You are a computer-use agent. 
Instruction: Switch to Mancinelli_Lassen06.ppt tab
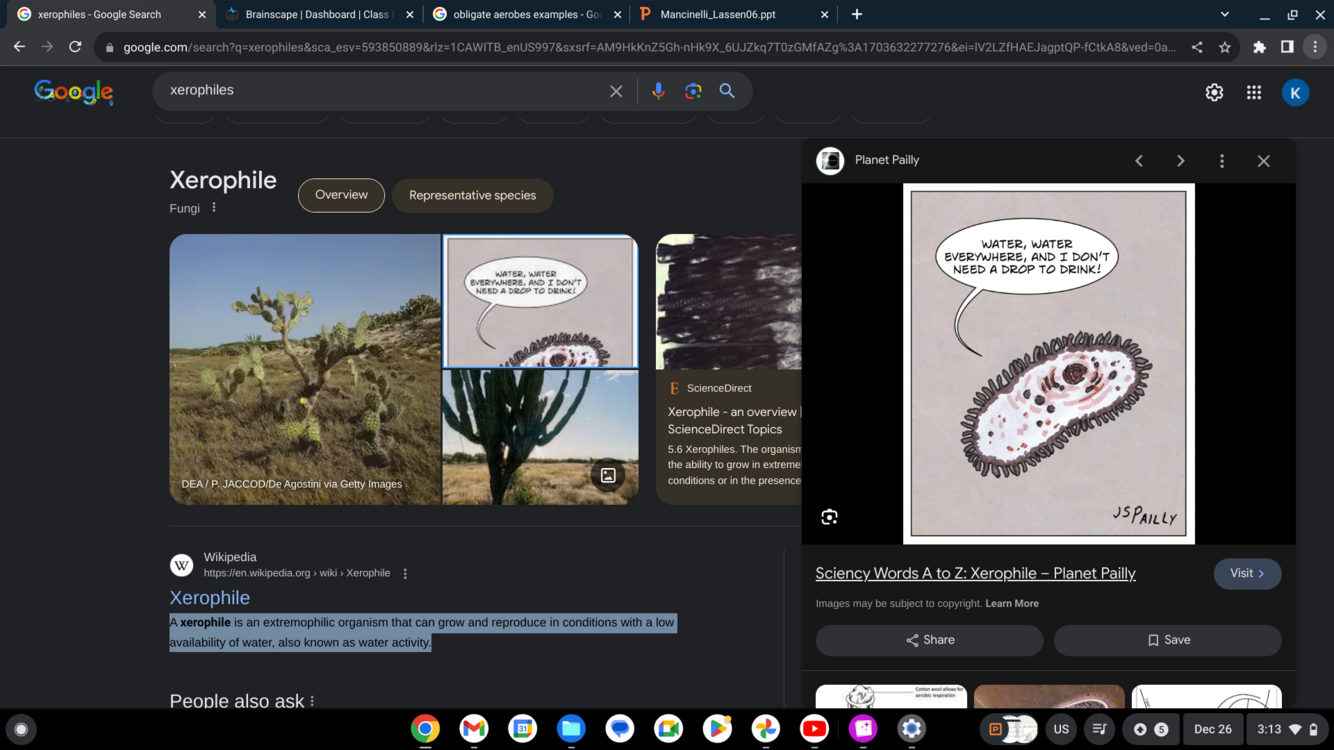733,14
